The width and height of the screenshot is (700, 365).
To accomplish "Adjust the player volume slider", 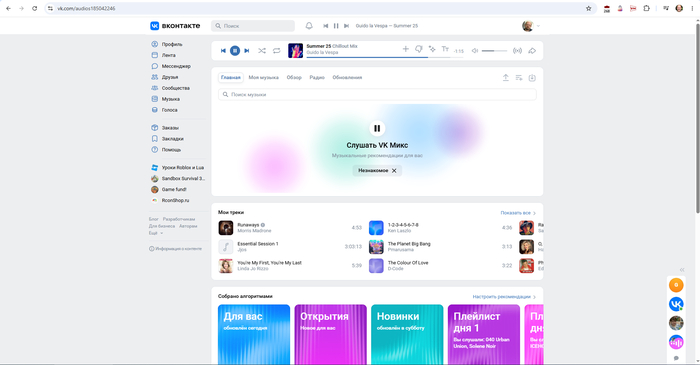I will coord(494,51).
